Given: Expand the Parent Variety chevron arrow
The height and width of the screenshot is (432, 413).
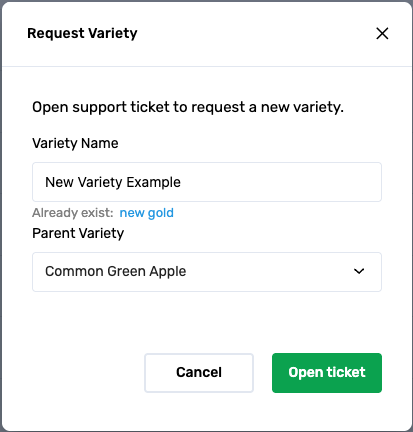Looking at the screenshot, I should point(359,271).
